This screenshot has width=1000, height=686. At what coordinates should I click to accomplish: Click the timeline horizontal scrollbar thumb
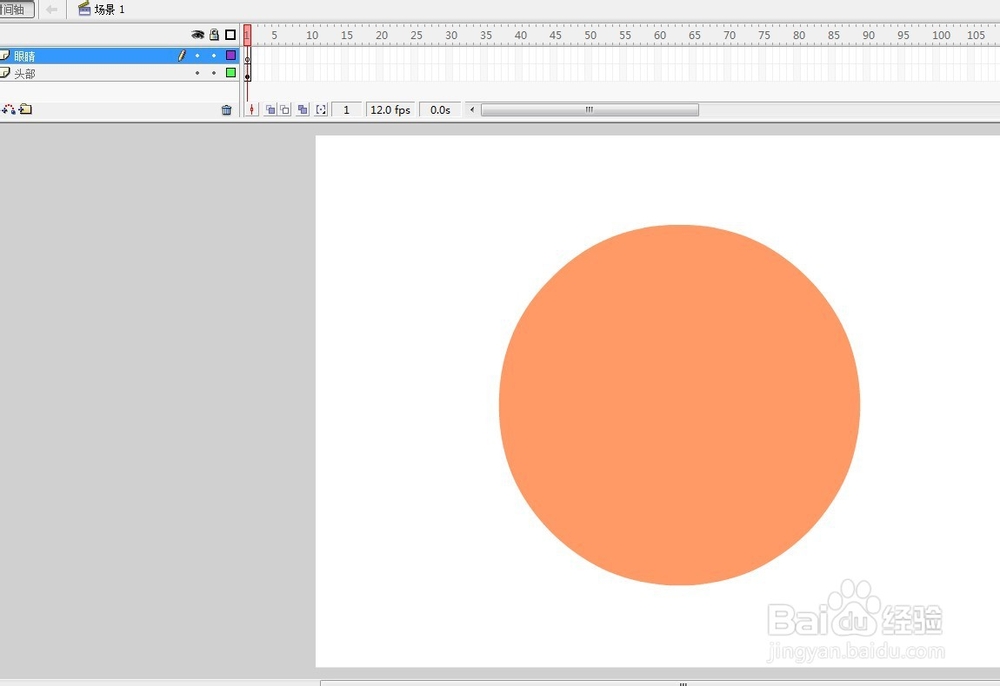click(589, 110)
